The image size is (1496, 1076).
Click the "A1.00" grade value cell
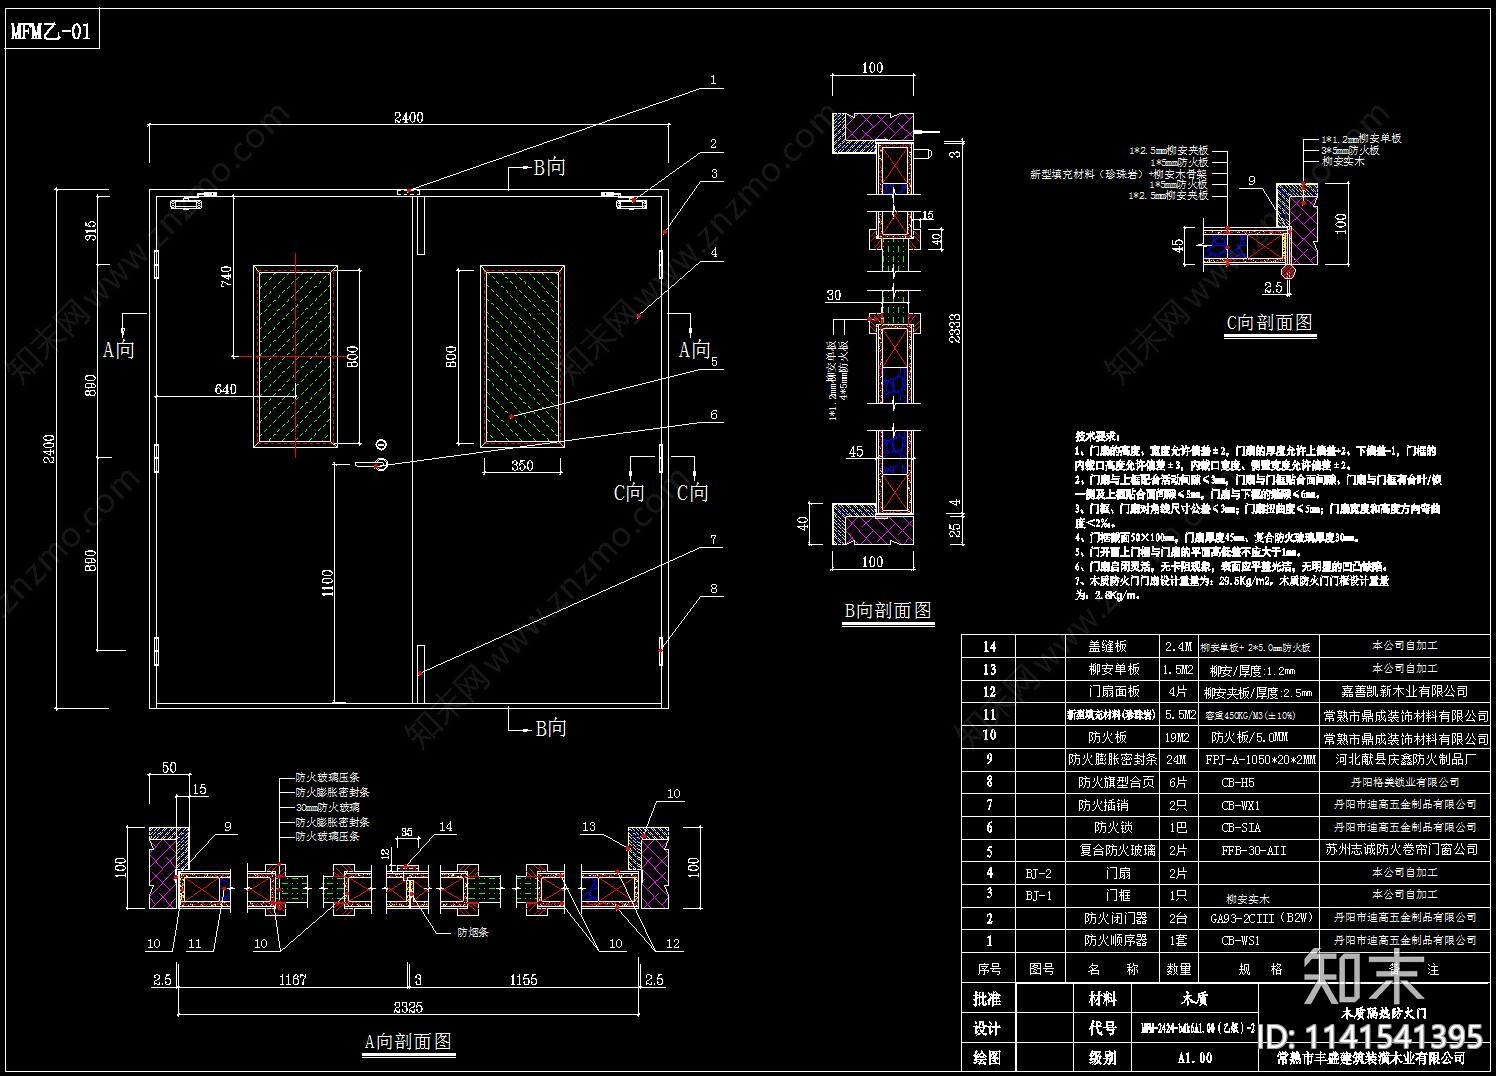(x=1194, y=1057)
